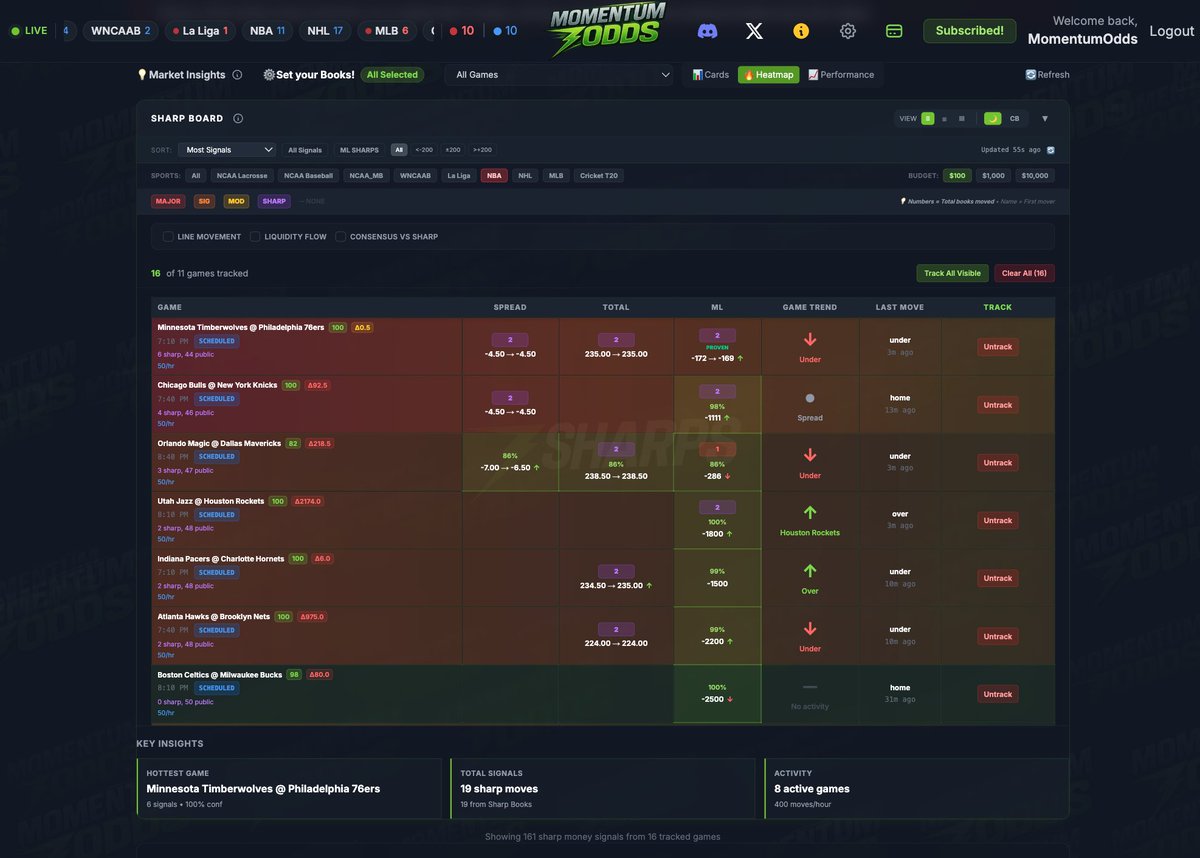The width and height of the screenshot is (1200, 858).
Task: Toggle the MOD signal filter
Action: [x=236, y=201]
